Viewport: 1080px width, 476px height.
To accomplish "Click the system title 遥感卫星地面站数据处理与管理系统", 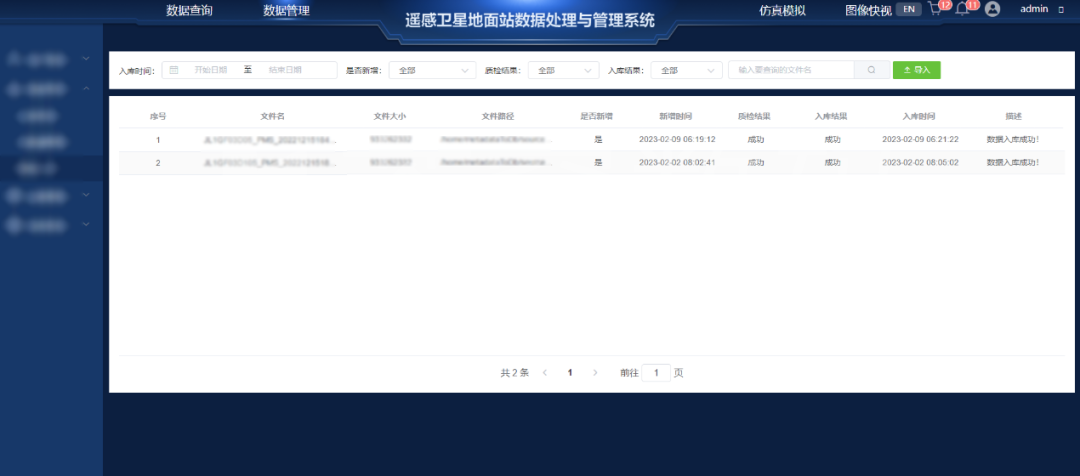I will 530,21.
